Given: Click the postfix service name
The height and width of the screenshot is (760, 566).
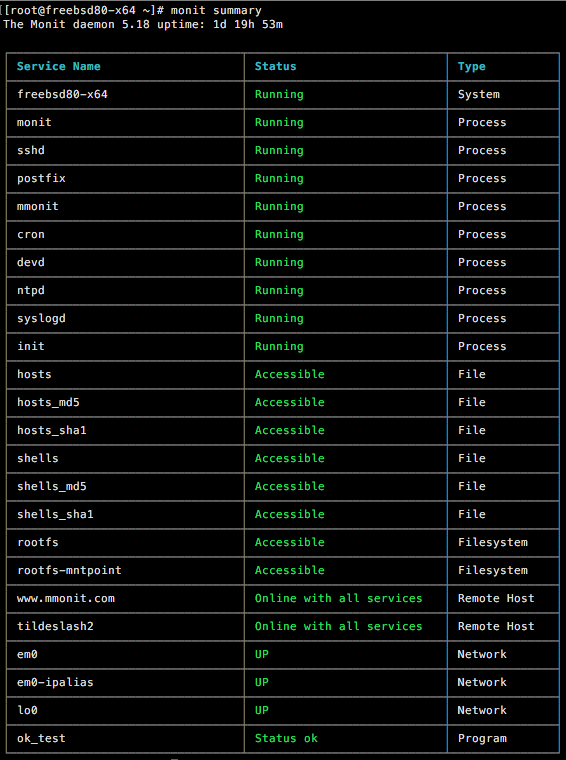Looking at the screenshot, I should point(41,178).
